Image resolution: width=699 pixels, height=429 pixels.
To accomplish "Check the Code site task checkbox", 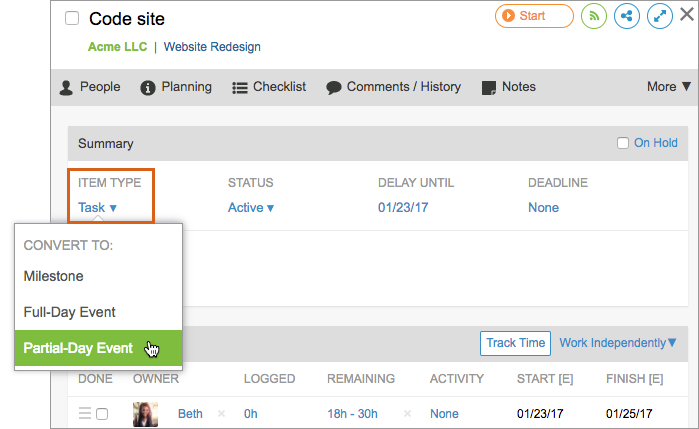I will click(x=72, y=19).
